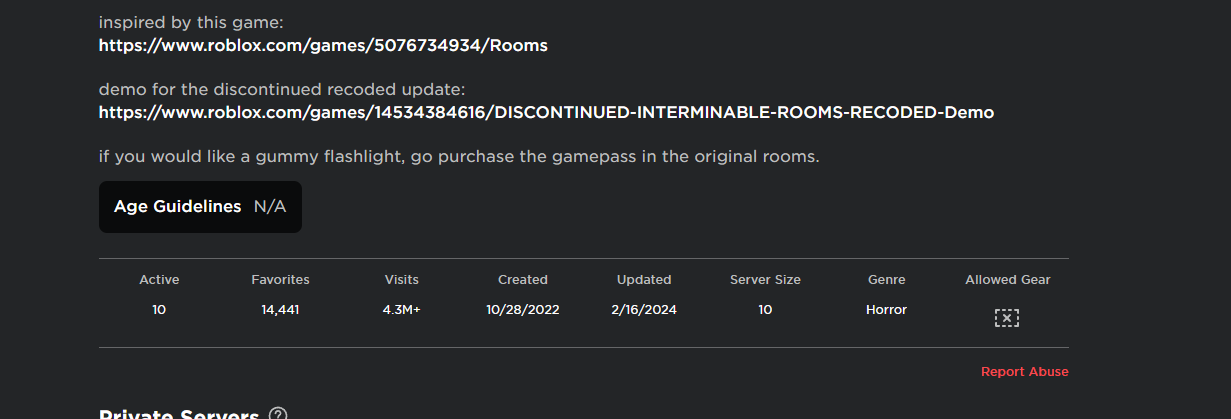The width and height of the screenshot is (1231, 419).
Task: Click the Active column label
Action: [x=159, y=280]
